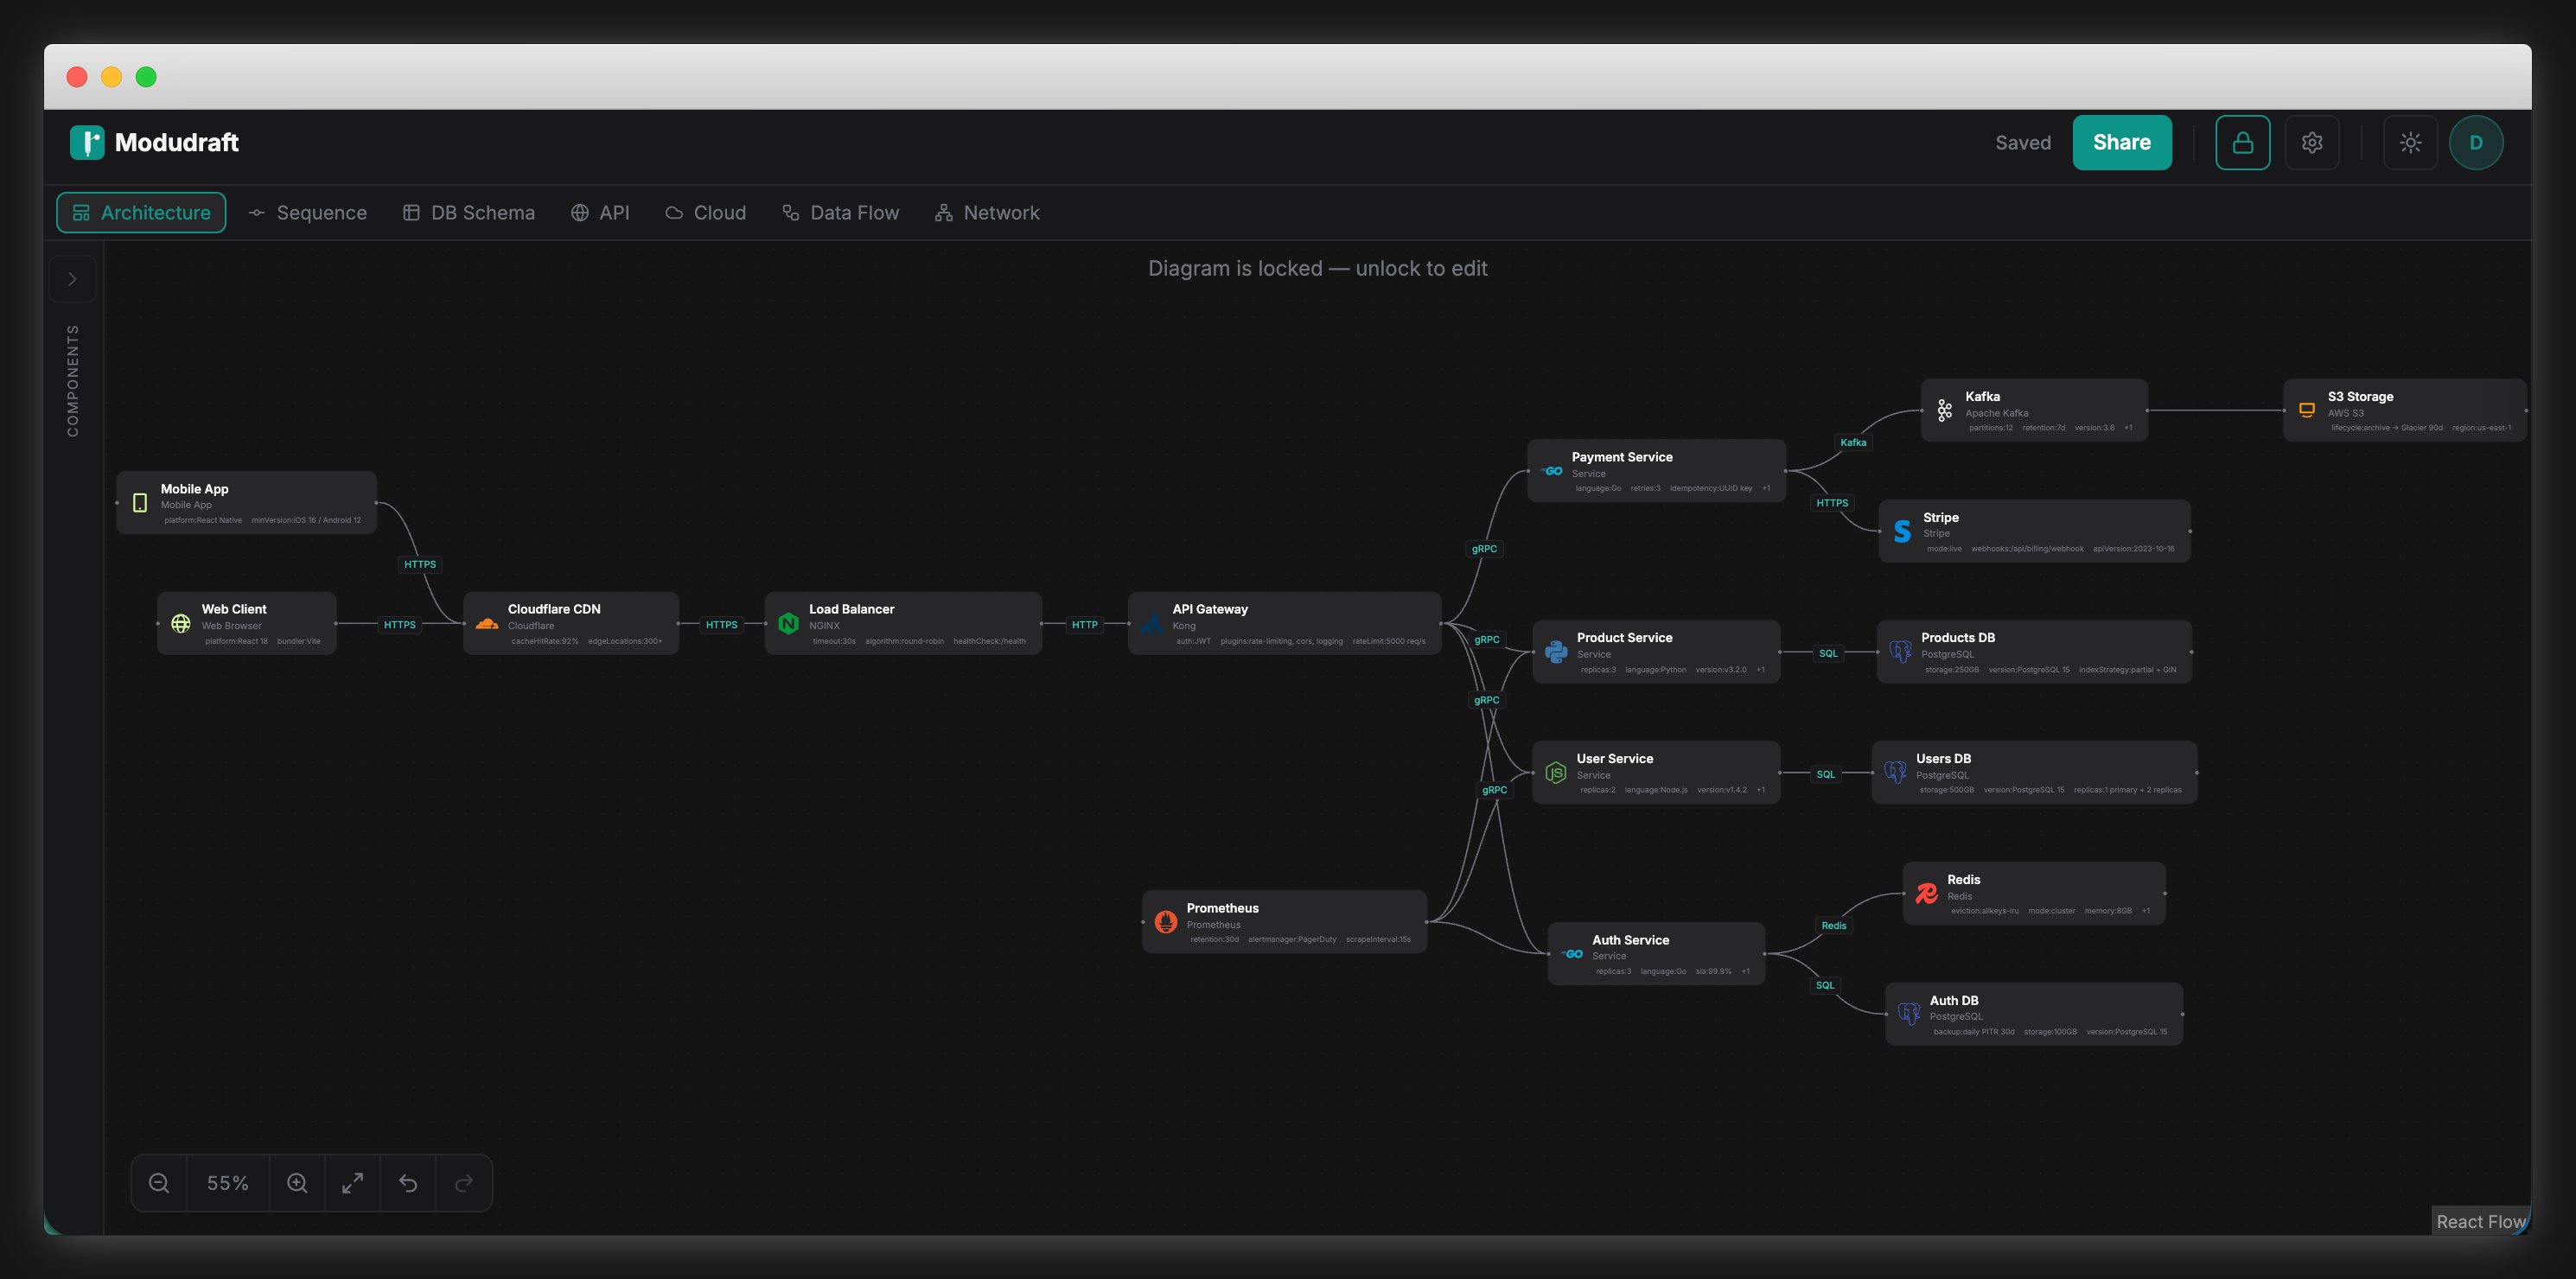Click the Products DB PostgreSQL icon
Screen dimensions: 2576x1279
pos(1900,652)
